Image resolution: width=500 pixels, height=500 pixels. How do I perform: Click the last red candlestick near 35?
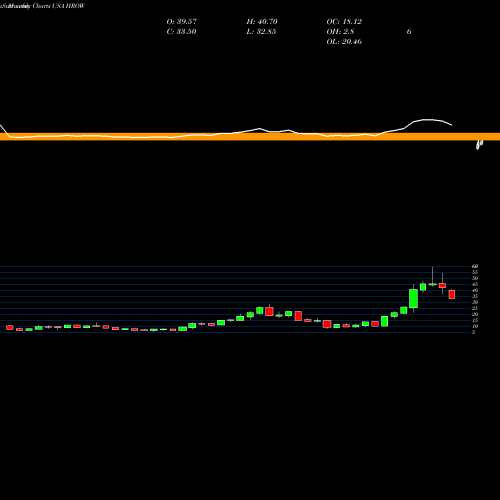pos(452,294)
